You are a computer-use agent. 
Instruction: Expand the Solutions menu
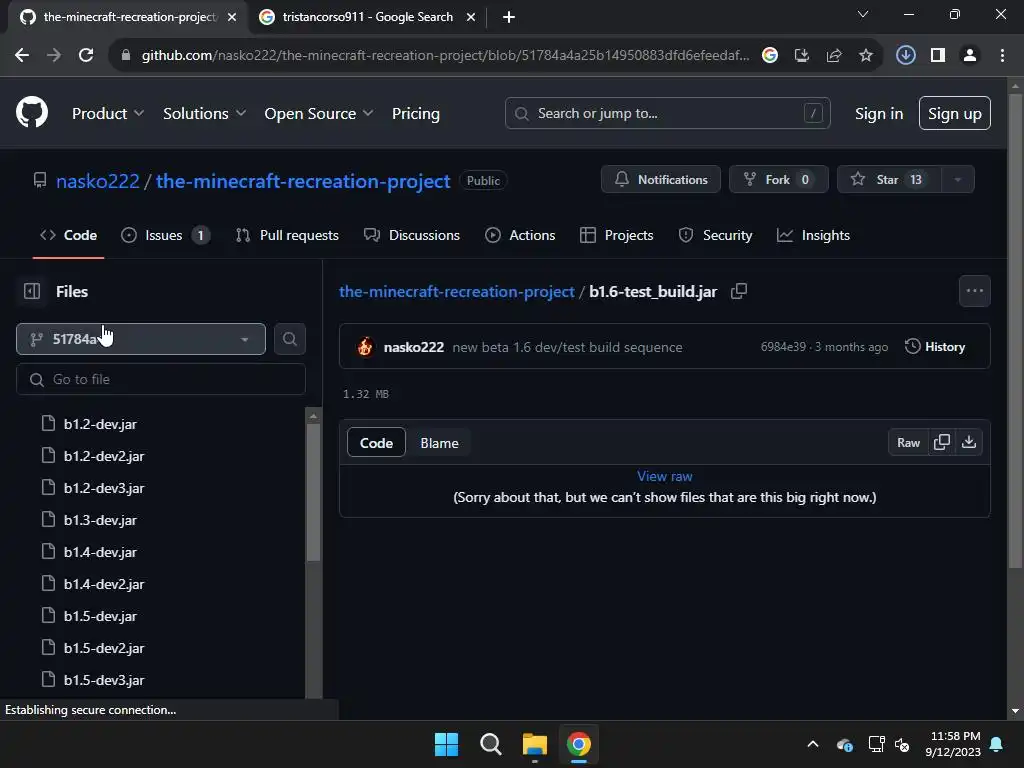point(204,113)
